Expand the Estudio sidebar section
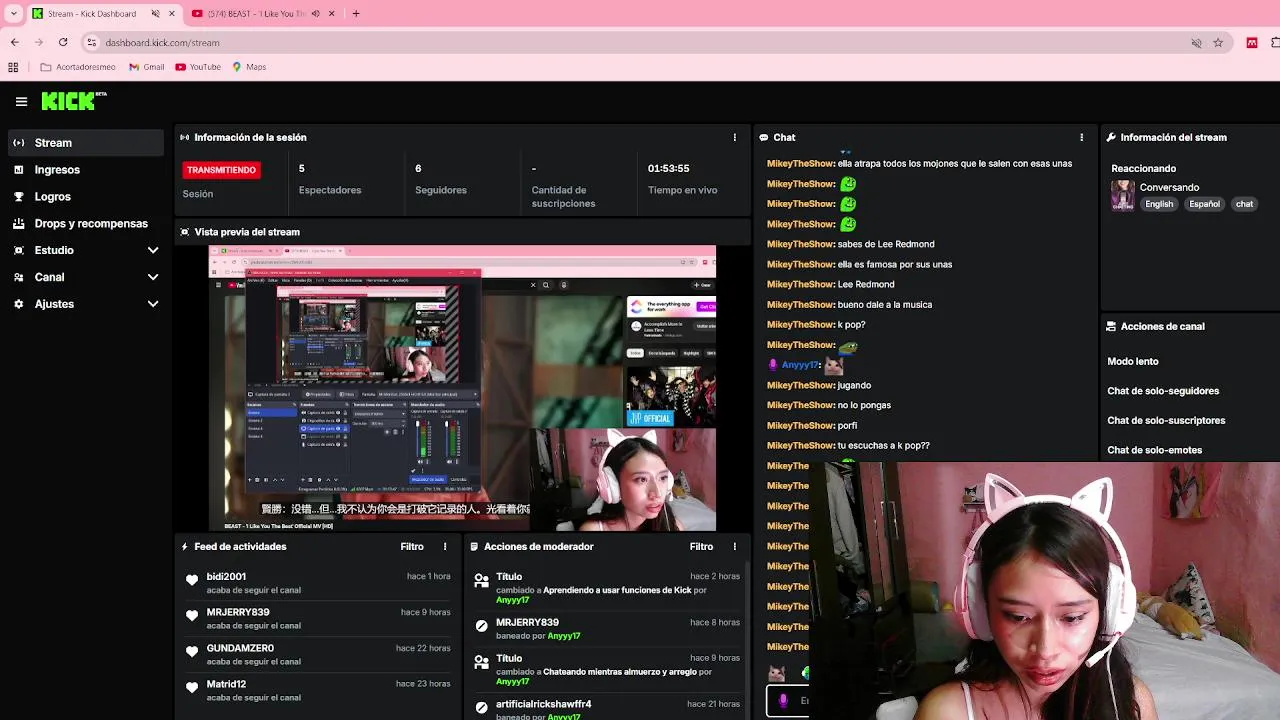This screenshot has width=1280, height=720. pyautogui.click(x=153, y=250)
